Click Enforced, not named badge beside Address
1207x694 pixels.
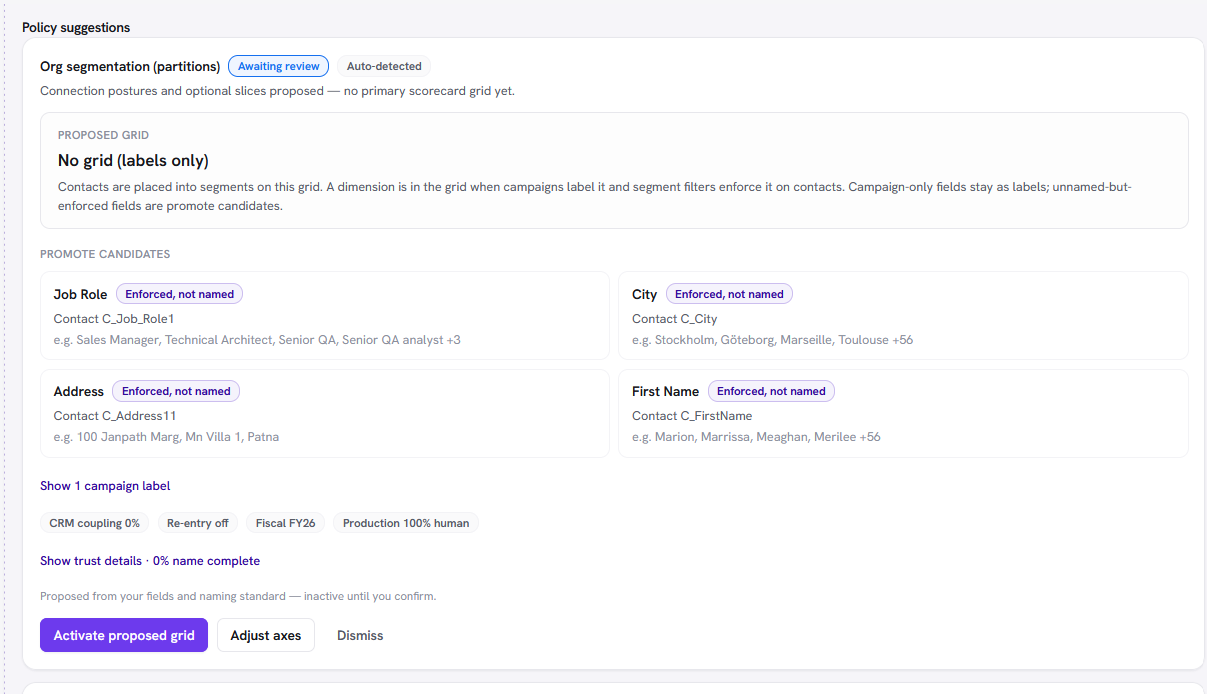click(176, 391)
